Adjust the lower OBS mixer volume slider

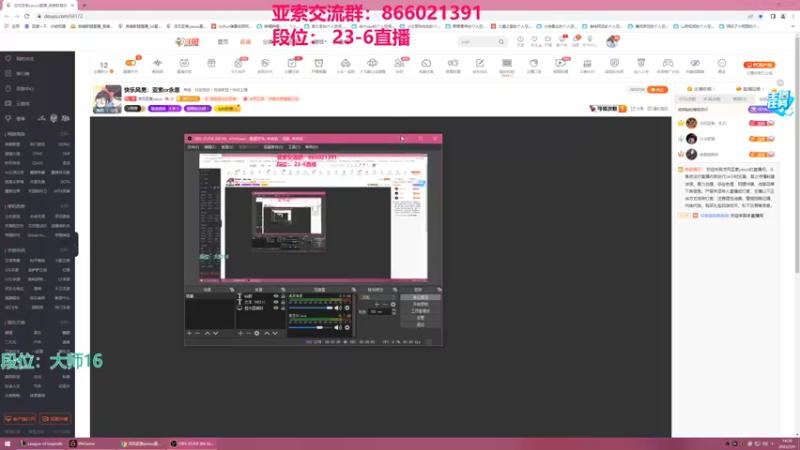pyautogui.click(x=311, y=328)
